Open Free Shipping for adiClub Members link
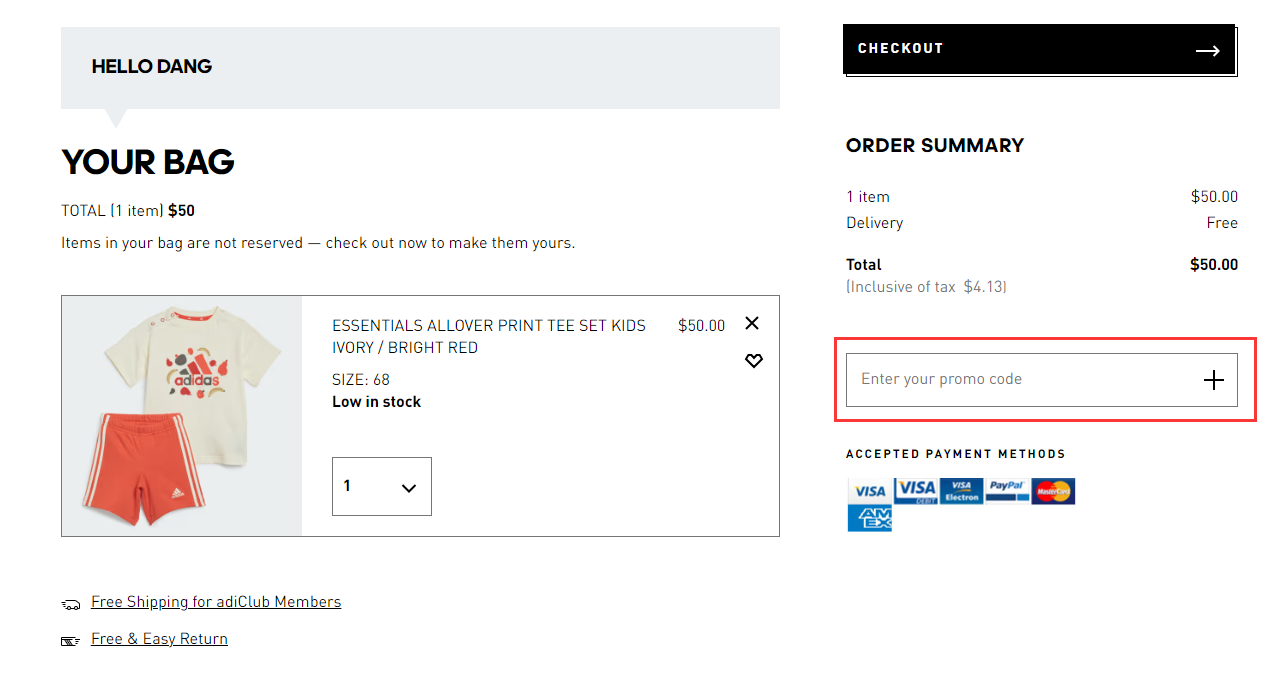The width and height of the screenshot is (1271, 686). (x=216, y=602)
